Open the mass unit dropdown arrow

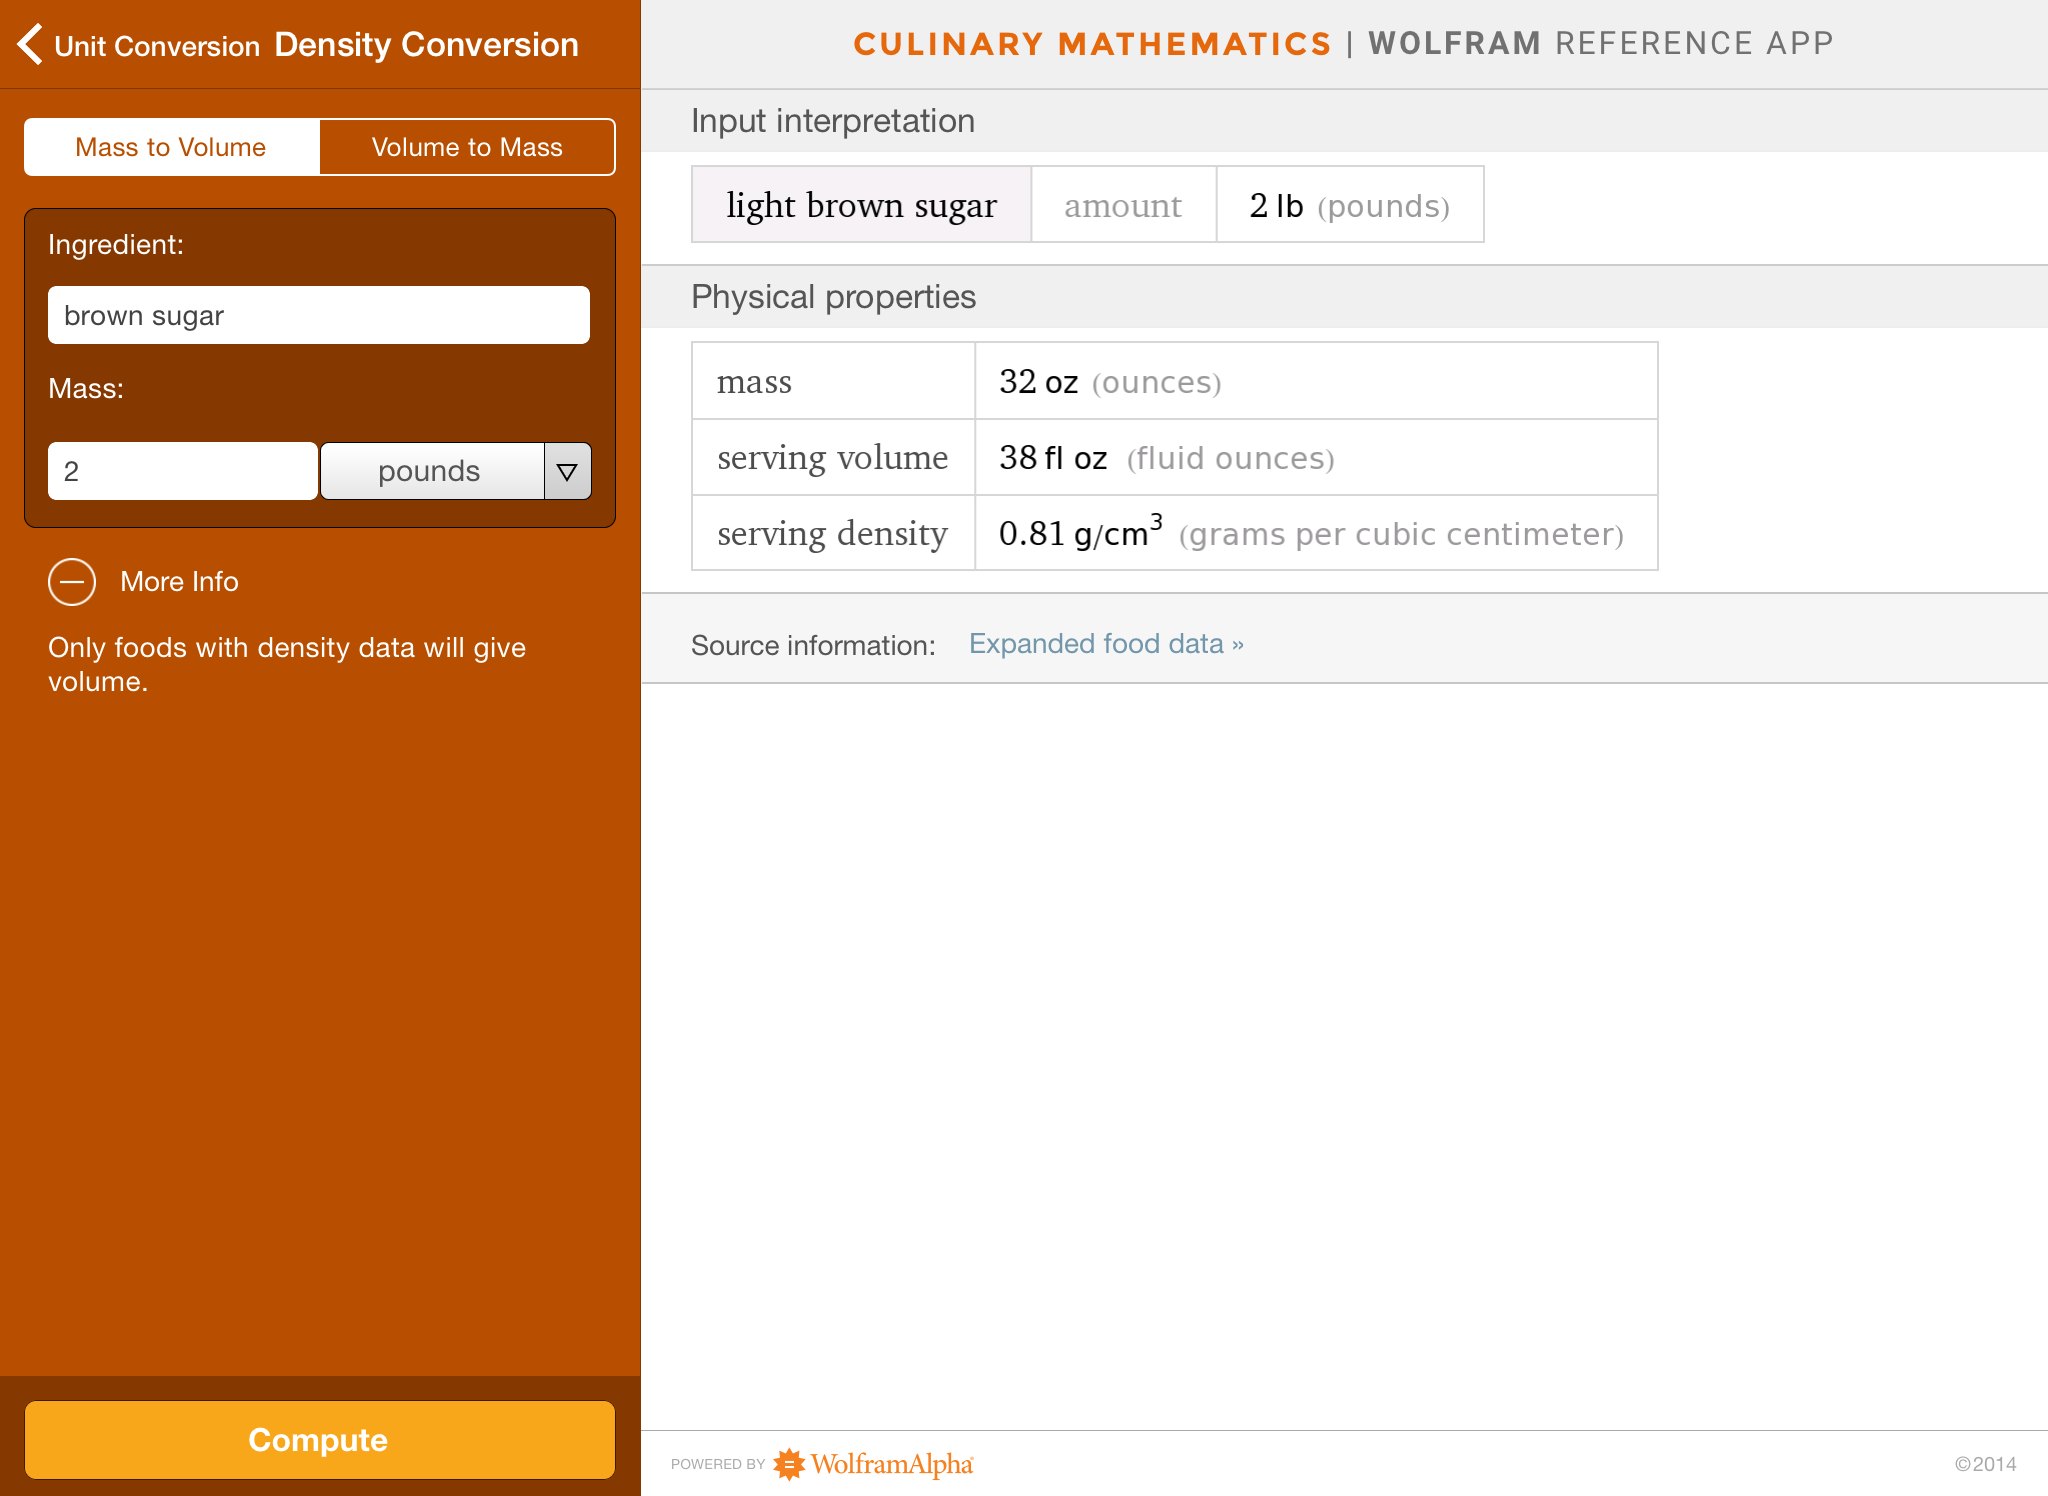point(567,471)
